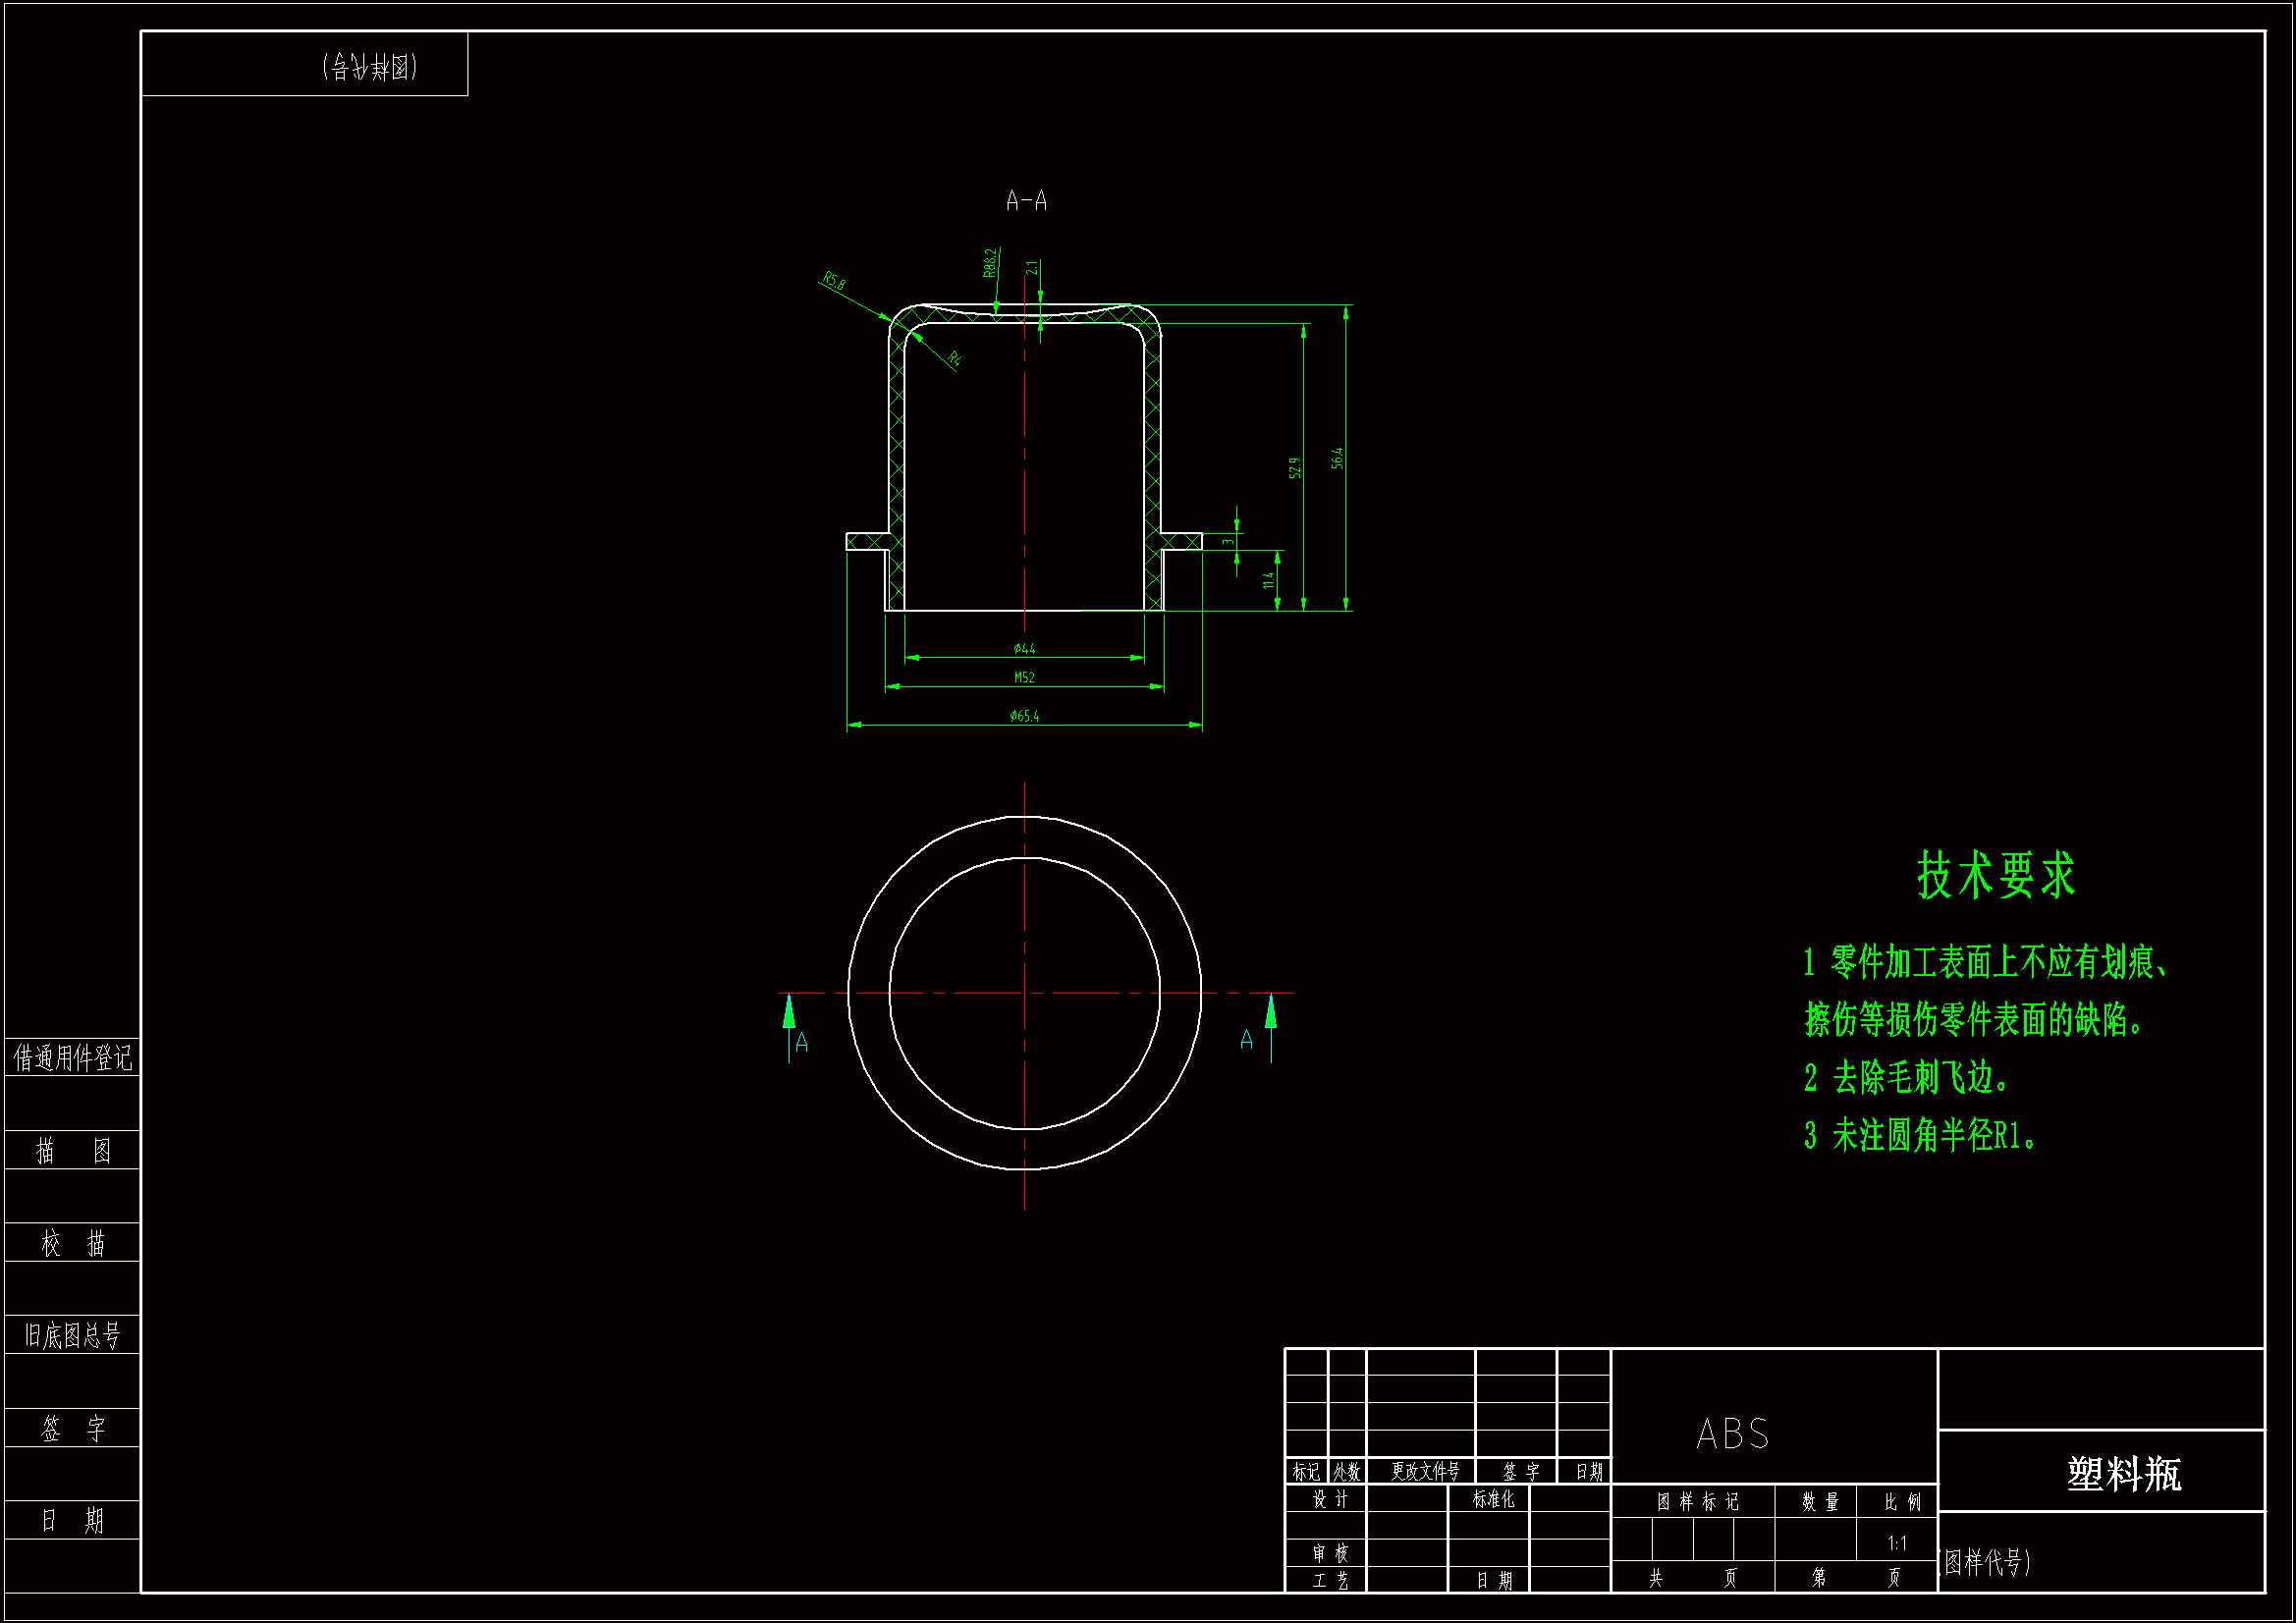Screen dimensions: 2296x1623
Task: Click the 11.4 vertical dimension text
Action: point(1268,579)
